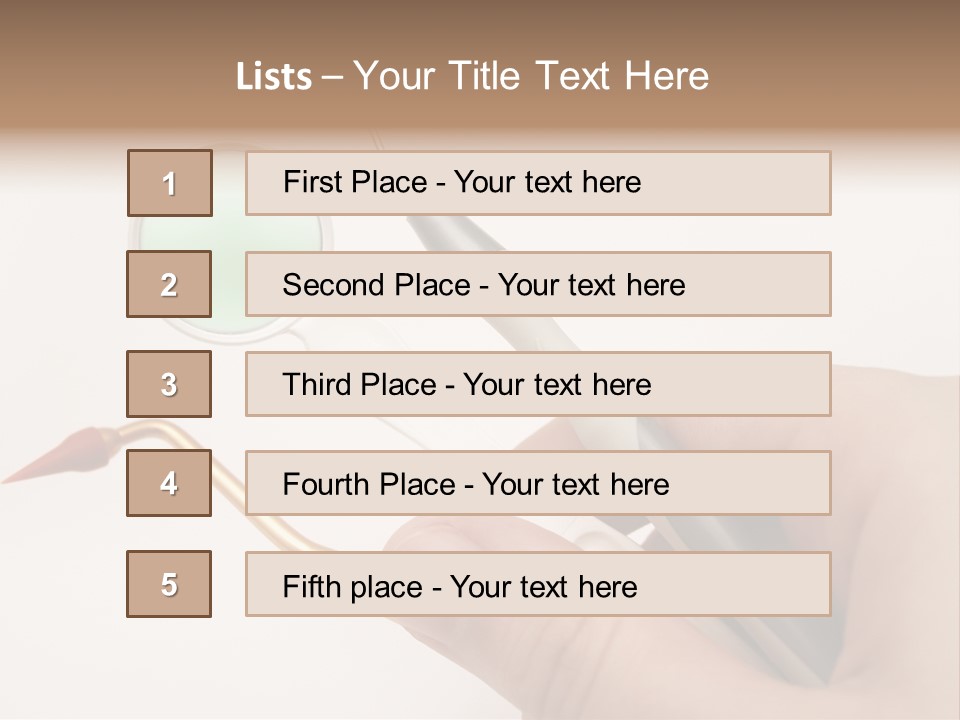The image size is (960, 720).
Task: Click the bold word "Lists" in title
Action: click(273, 77)
